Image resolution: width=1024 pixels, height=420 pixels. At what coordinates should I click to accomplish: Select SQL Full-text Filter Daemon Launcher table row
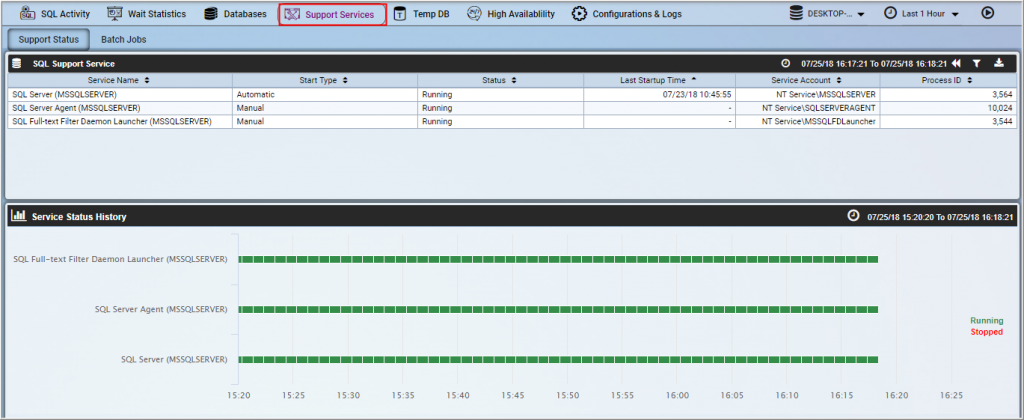512,121
